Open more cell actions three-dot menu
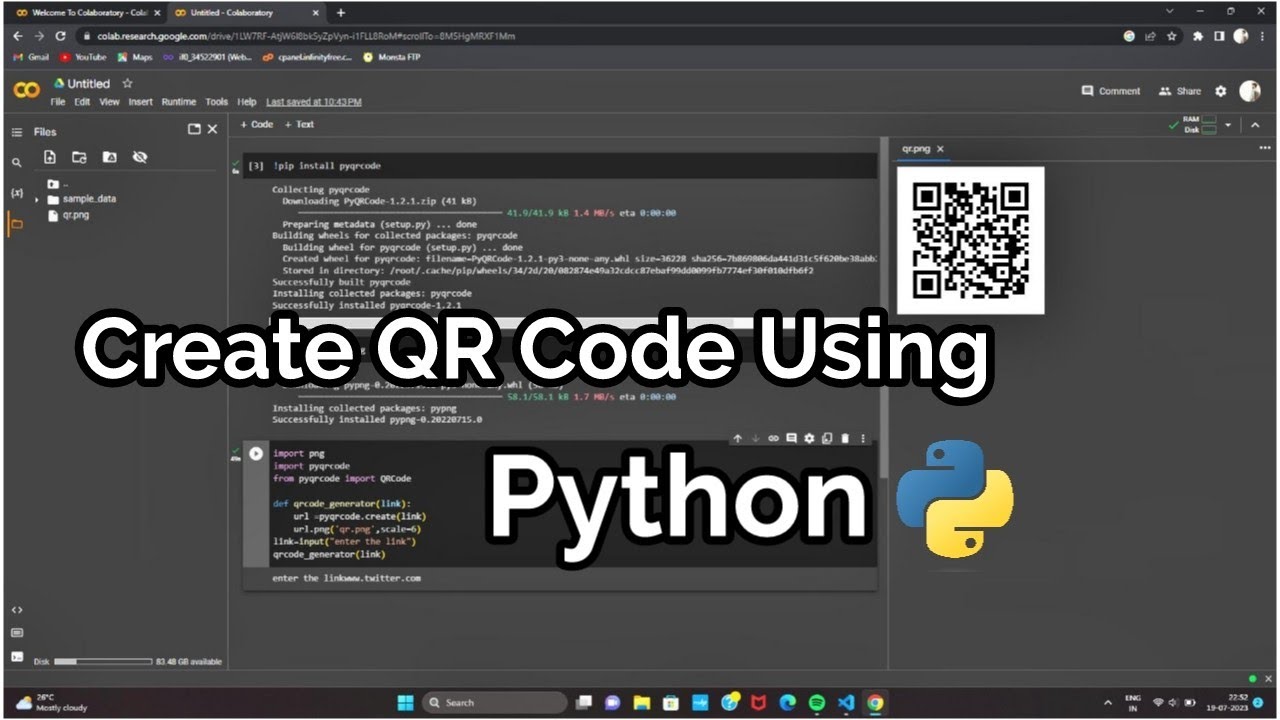The width and height of the screenshot is (1280, 720). [x=863, y=438]
